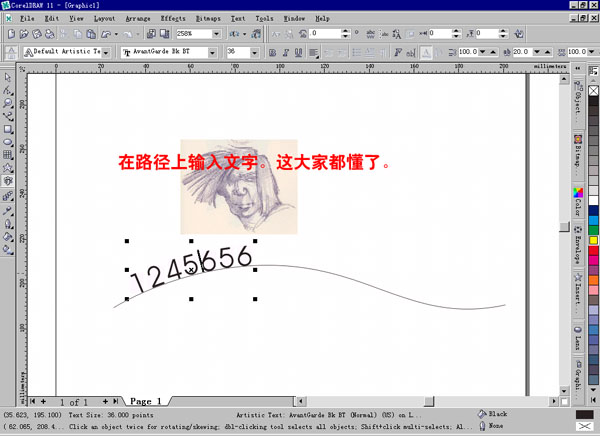Image resolution: width=600 pixels, height=436 pixels.
Task: Open the Outline tool flyout
Action: click(x=8, y=224)
